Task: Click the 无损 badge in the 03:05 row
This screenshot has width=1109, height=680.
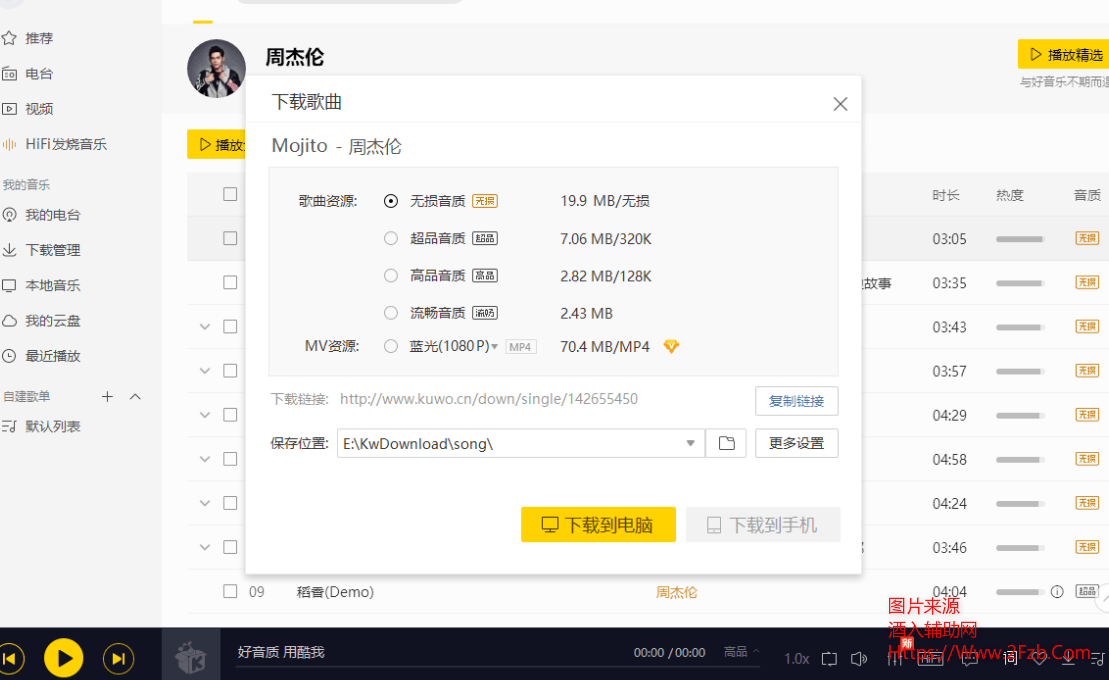Action: [1087, 238]
